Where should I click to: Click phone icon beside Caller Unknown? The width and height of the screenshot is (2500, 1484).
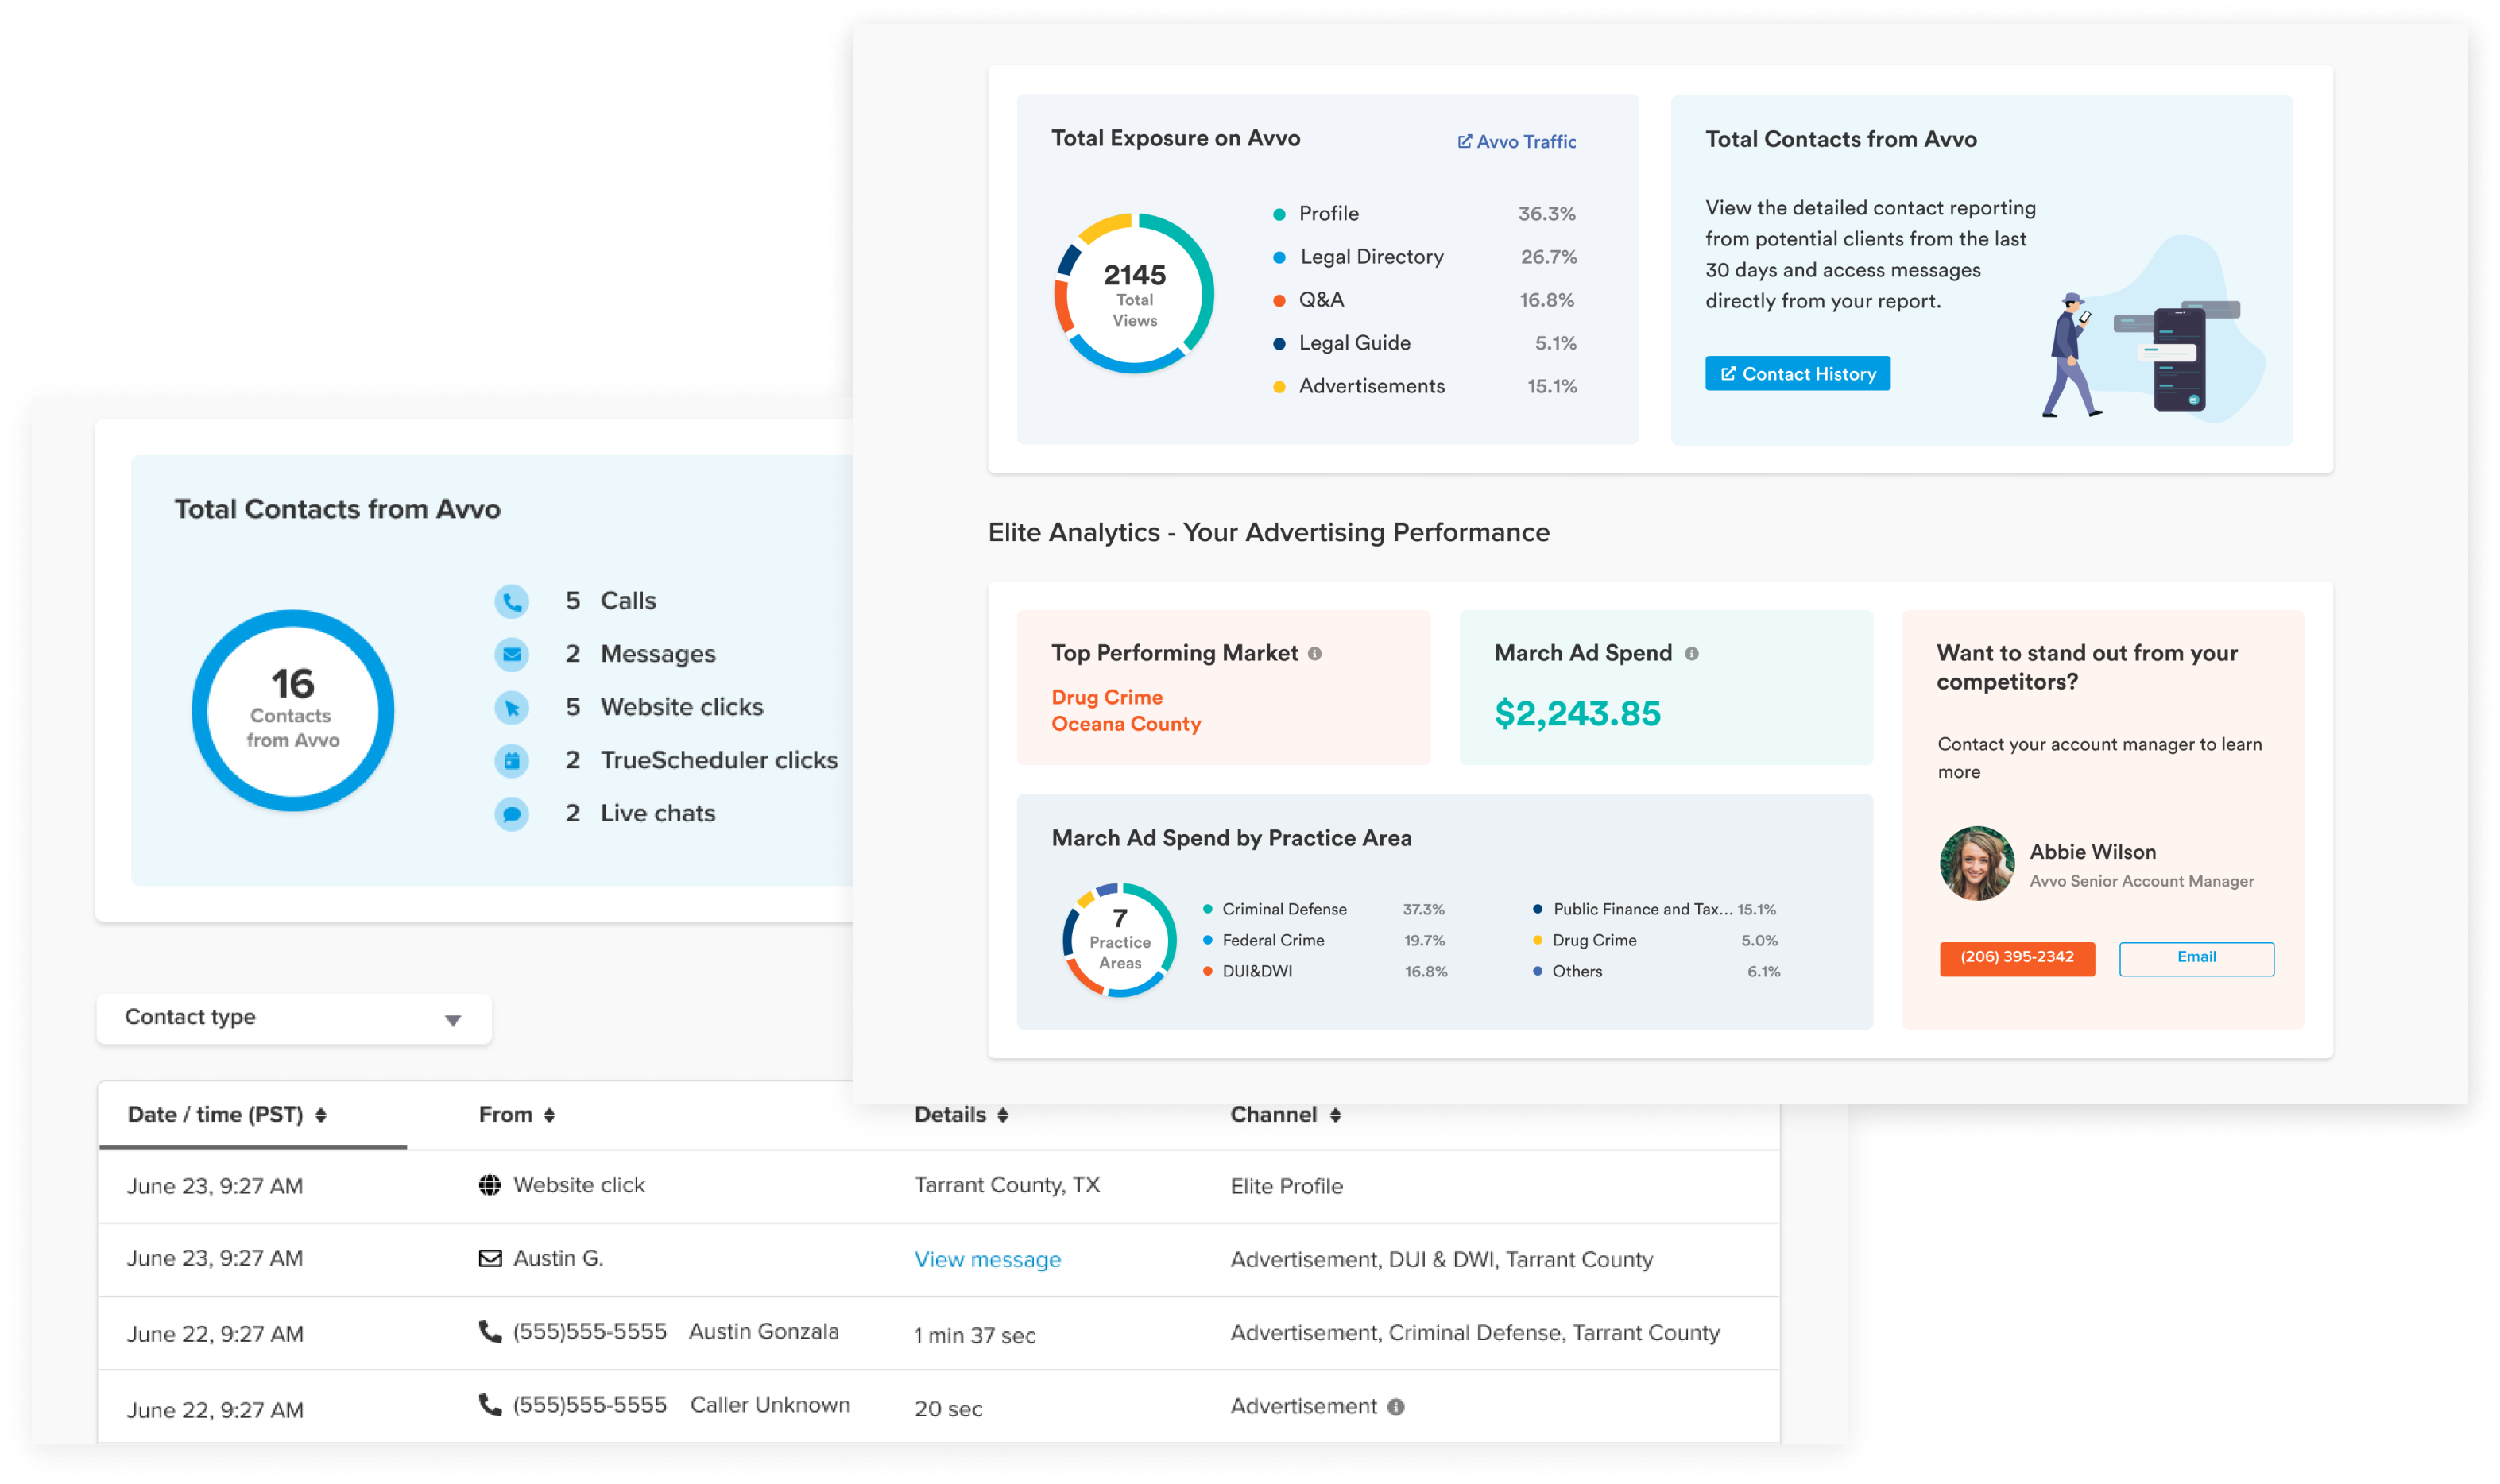coord(489,1404)
